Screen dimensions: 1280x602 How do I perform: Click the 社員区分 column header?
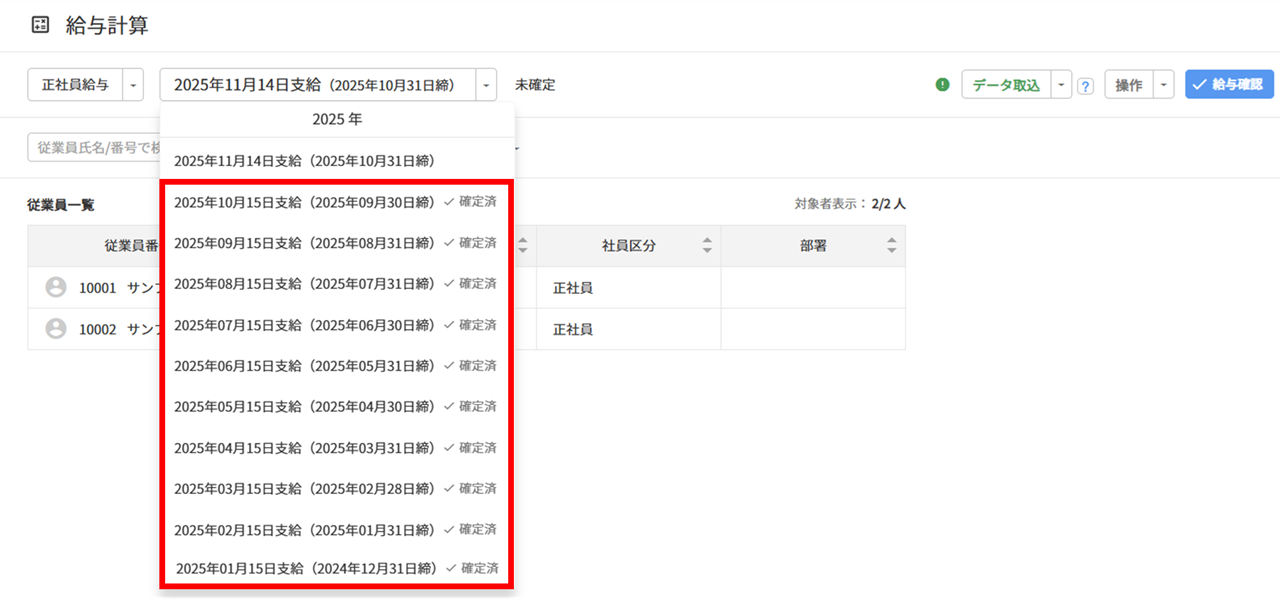628,245
